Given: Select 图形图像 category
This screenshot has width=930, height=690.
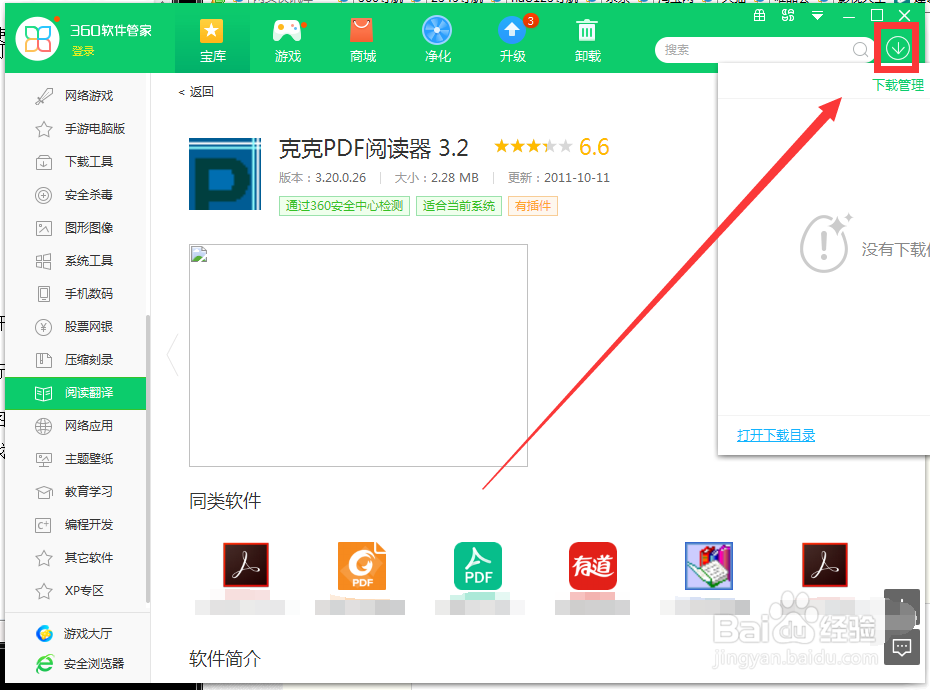Looking at the screenshot, I should (75, 228).
